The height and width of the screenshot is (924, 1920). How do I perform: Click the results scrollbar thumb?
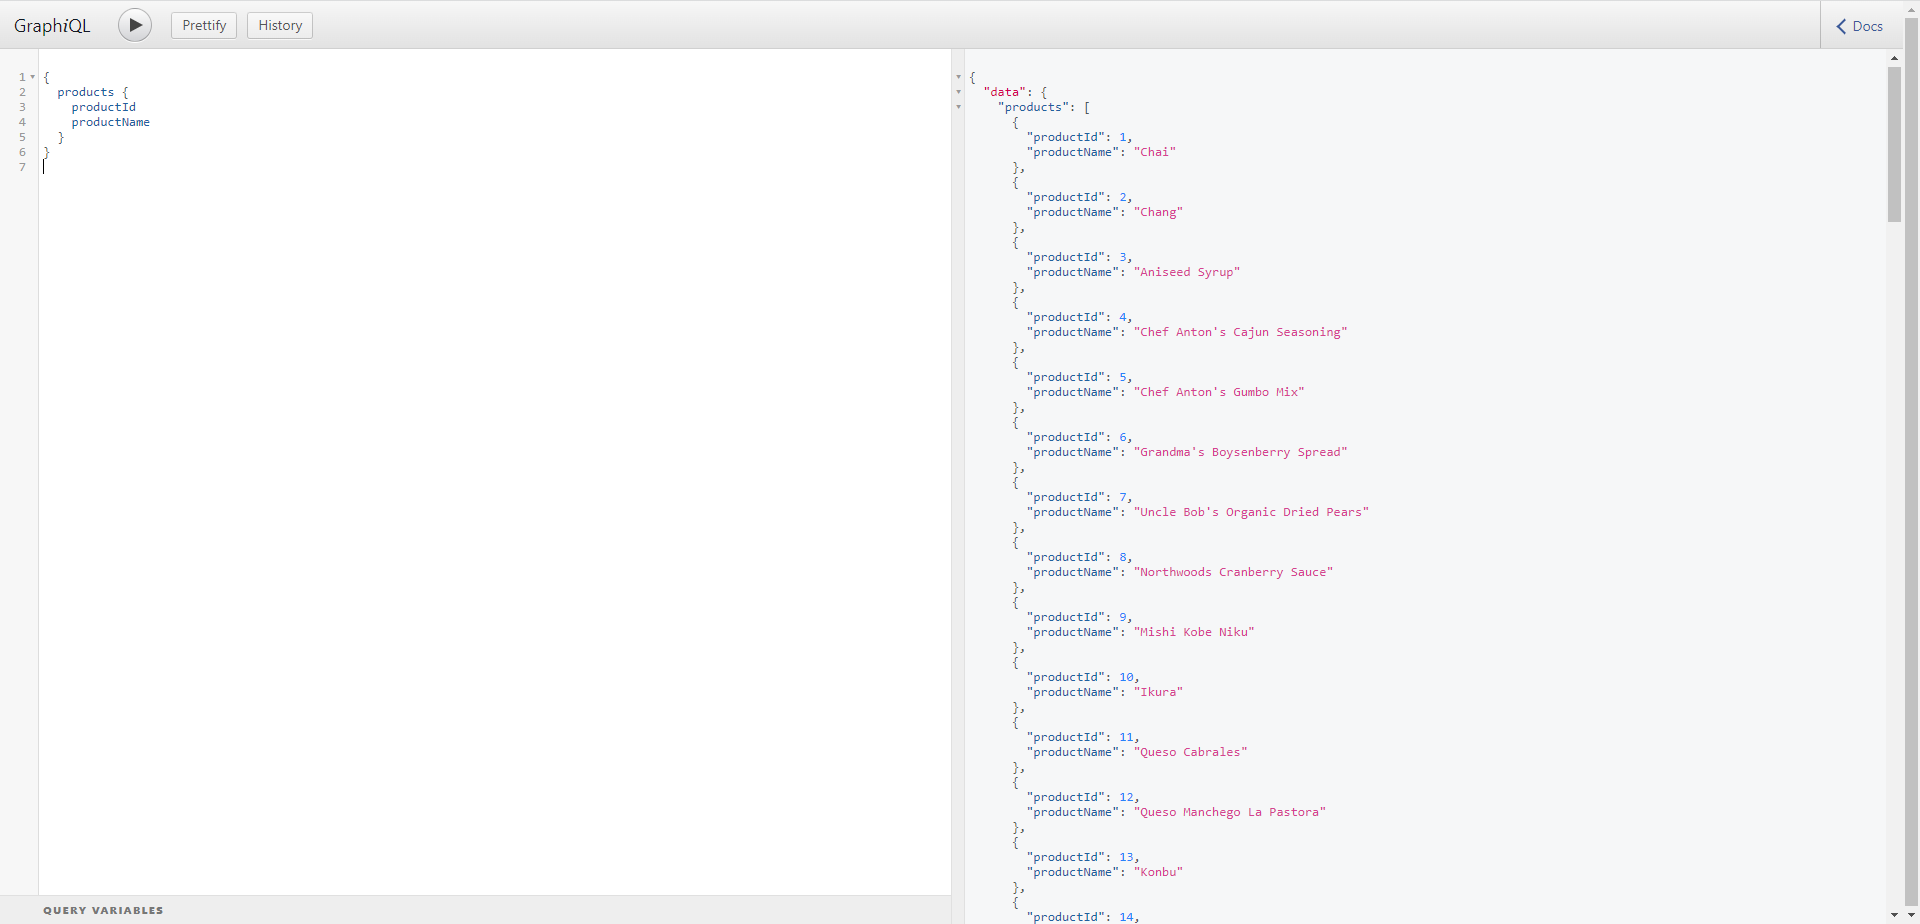click(1895, 145)
